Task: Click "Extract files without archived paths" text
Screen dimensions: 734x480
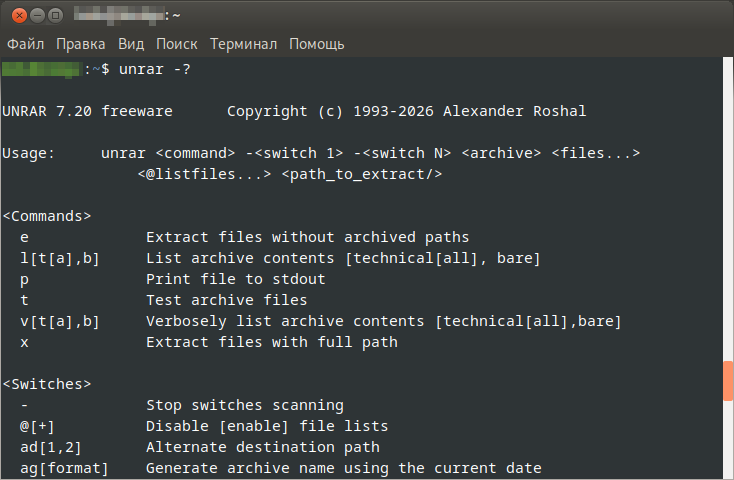Action: click(x=307, y=237)
